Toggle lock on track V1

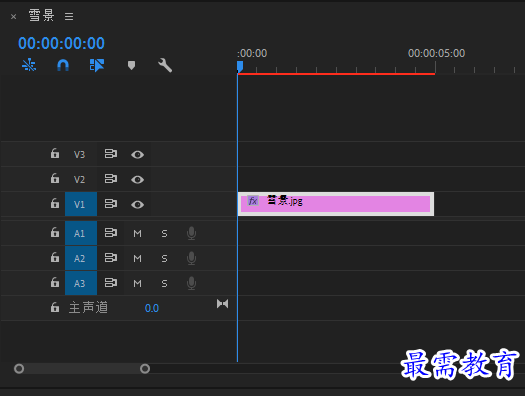pos(55,203)
